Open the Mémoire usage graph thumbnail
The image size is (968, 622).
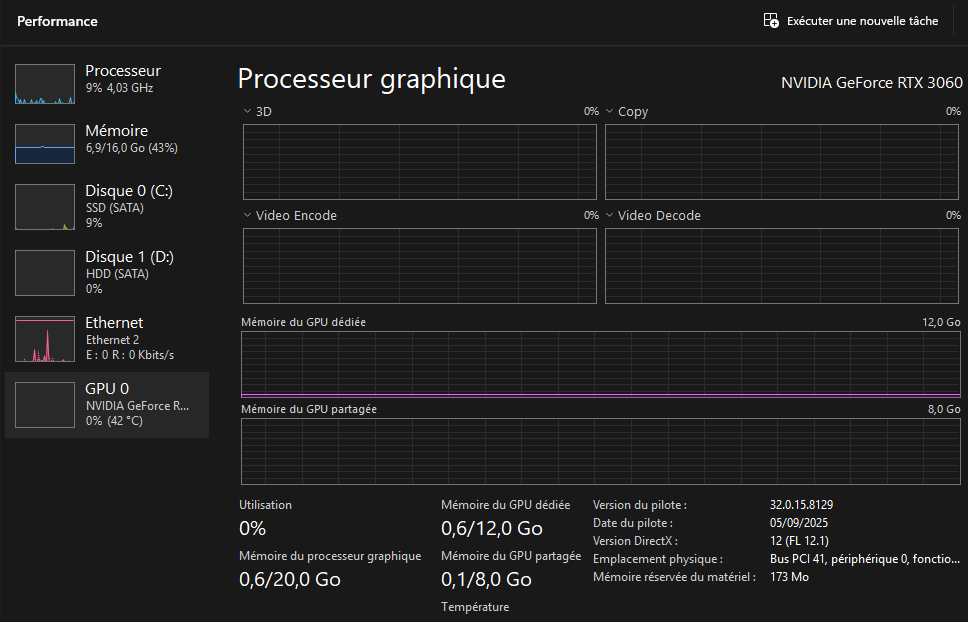click(45, 144)
